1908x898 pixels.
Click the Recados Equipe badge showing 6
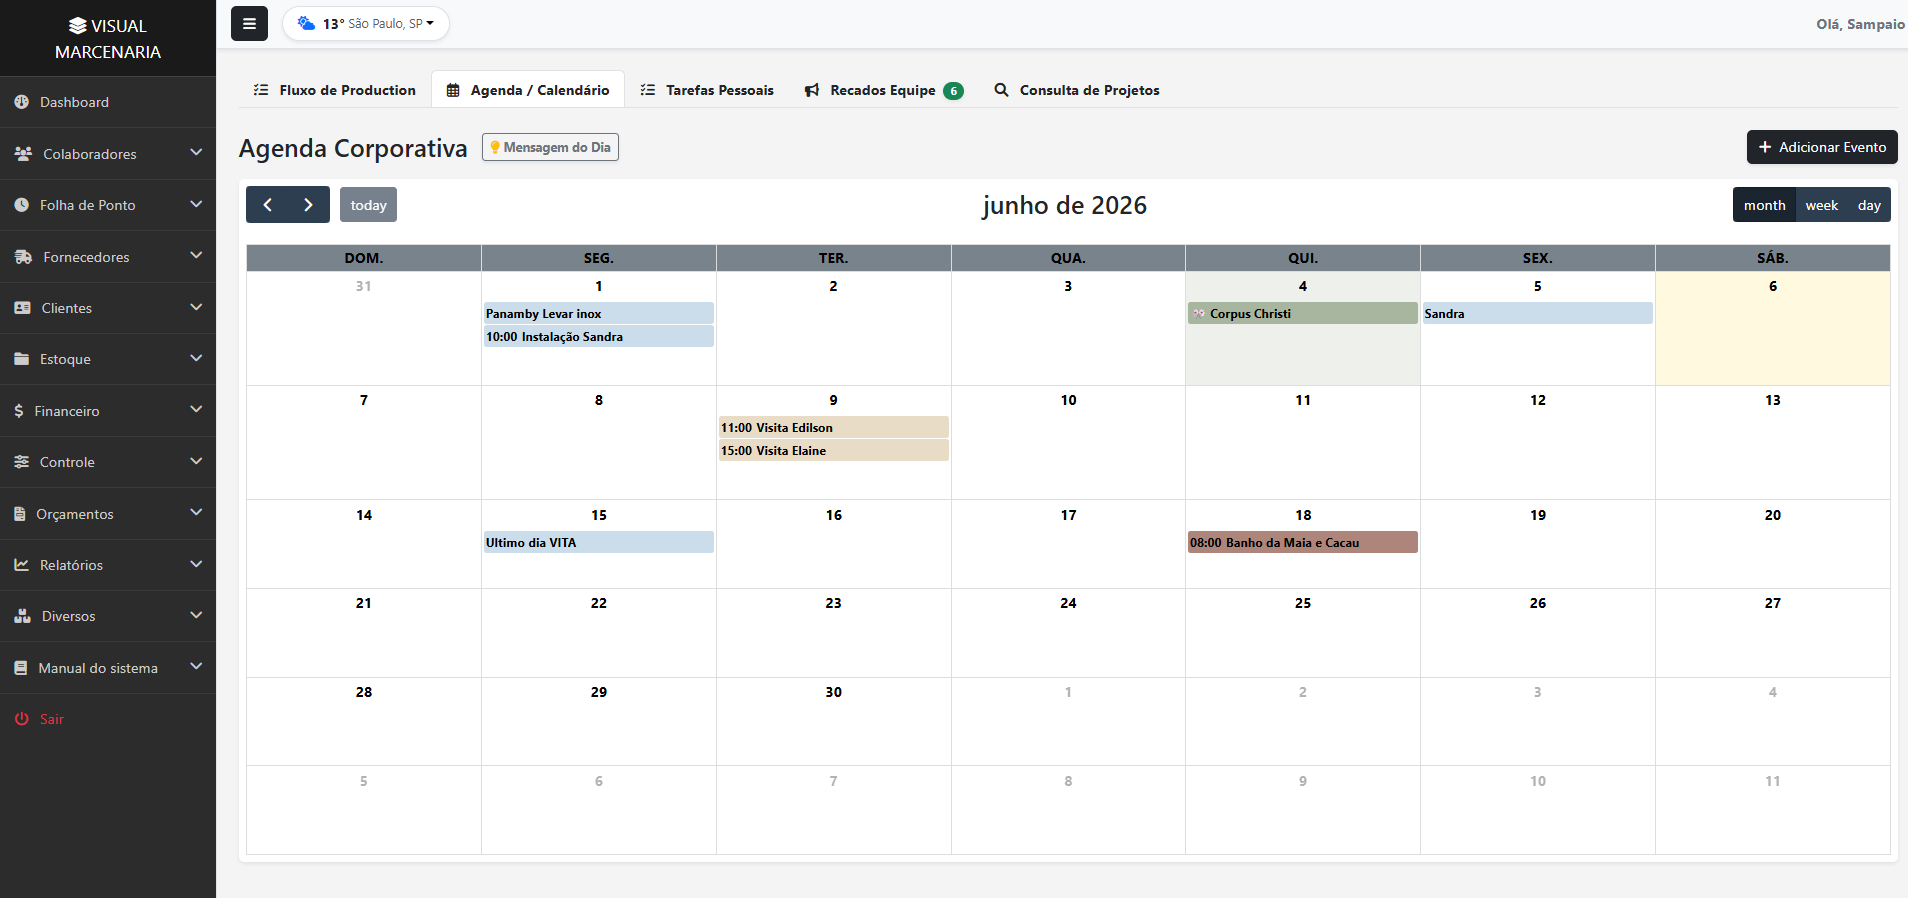click(x=954, y=91)
